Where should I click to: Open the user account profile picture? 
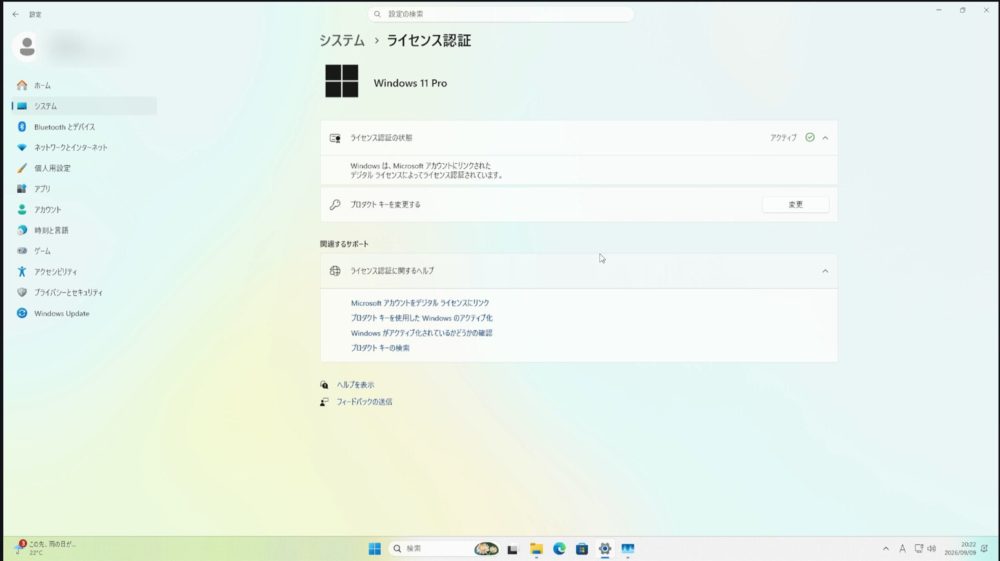point(27,47)
